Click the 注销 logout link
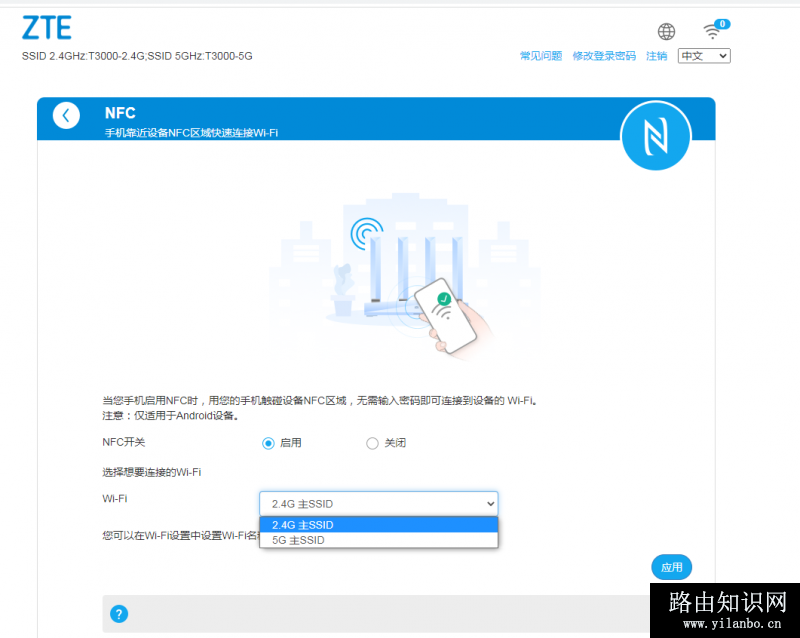Screen dimensions: 800x638 pyautogui.click(x=657, y=56)
